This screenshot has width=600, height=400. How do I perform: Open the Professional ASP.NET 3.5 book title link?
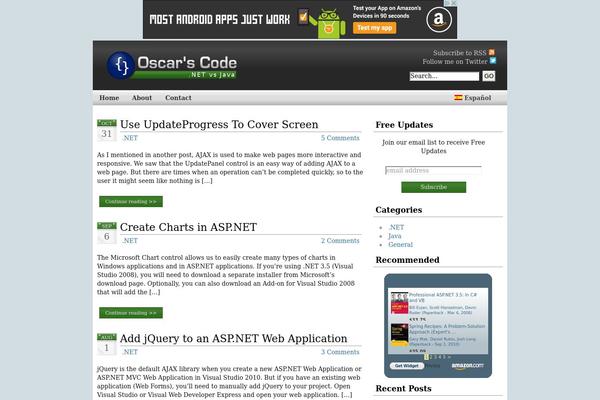pos(443,297)
